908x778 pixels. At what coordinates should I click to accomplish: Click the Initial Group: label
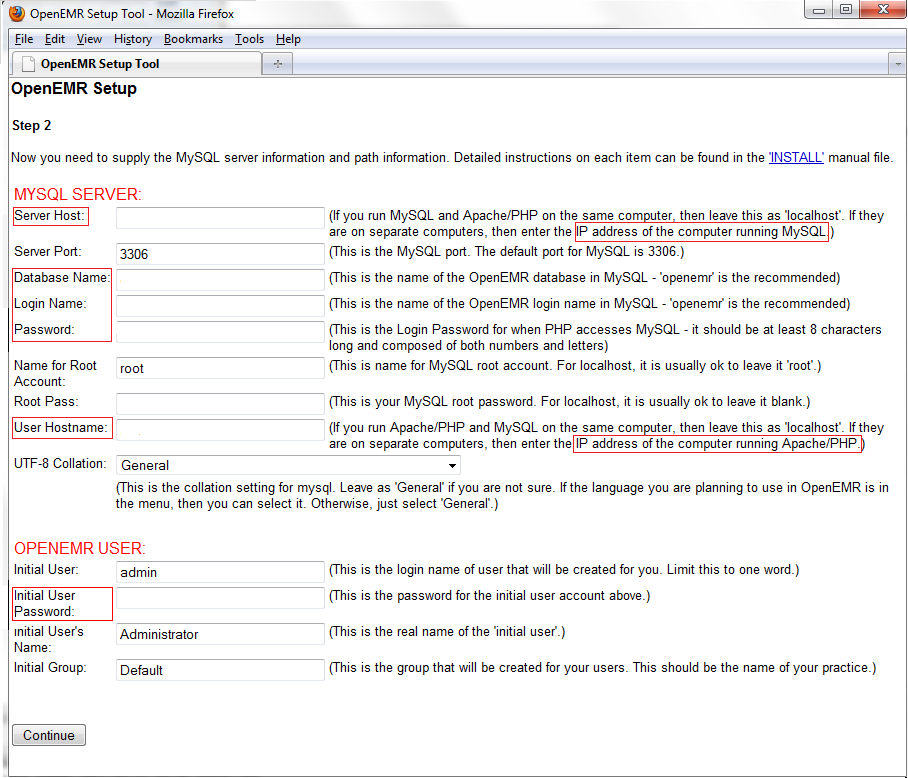[50, 667]
